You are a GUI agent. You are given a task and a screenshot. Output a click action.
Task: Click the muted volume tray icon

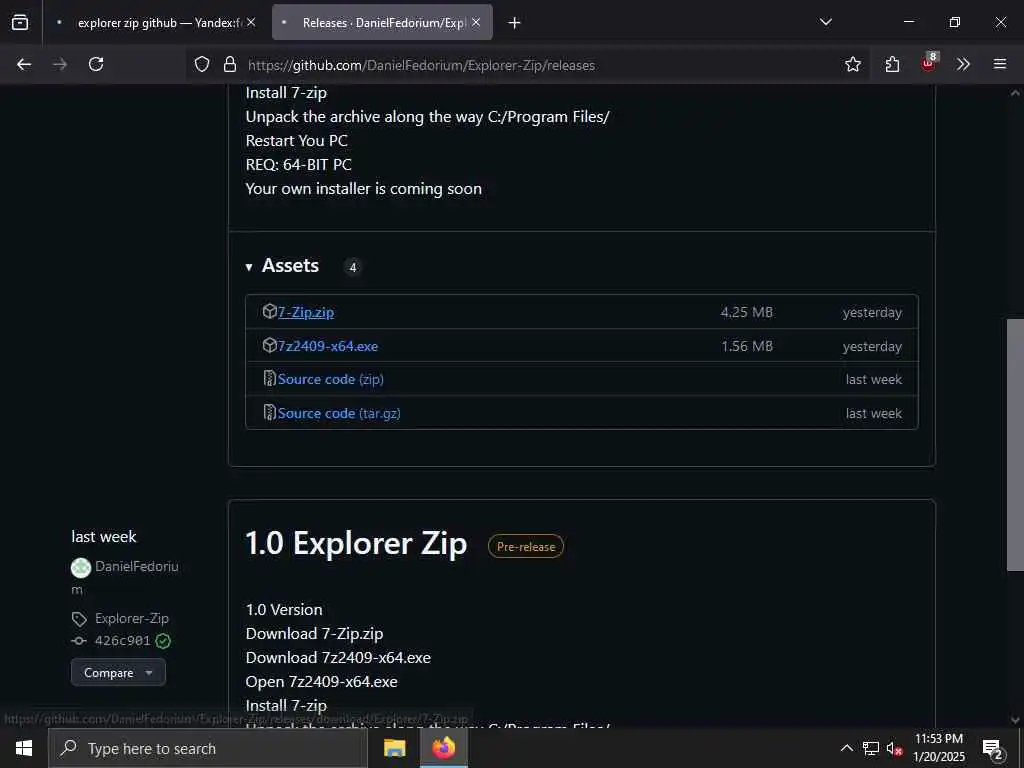pyautogui.click(x=894, y=748)
